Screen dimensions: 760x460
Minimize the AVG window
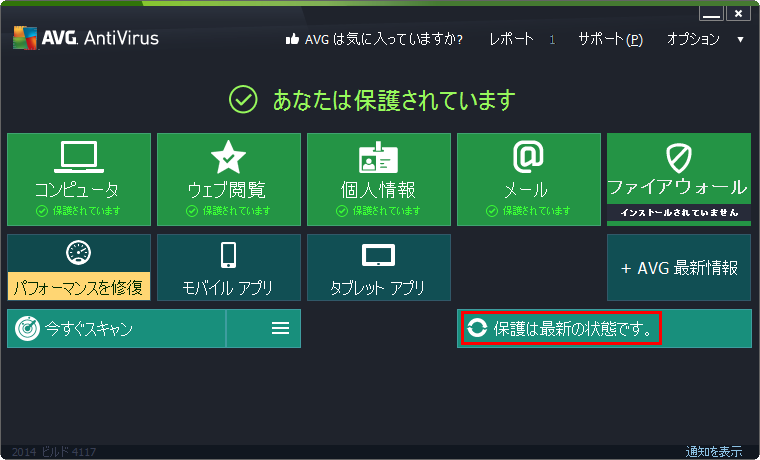712,14
